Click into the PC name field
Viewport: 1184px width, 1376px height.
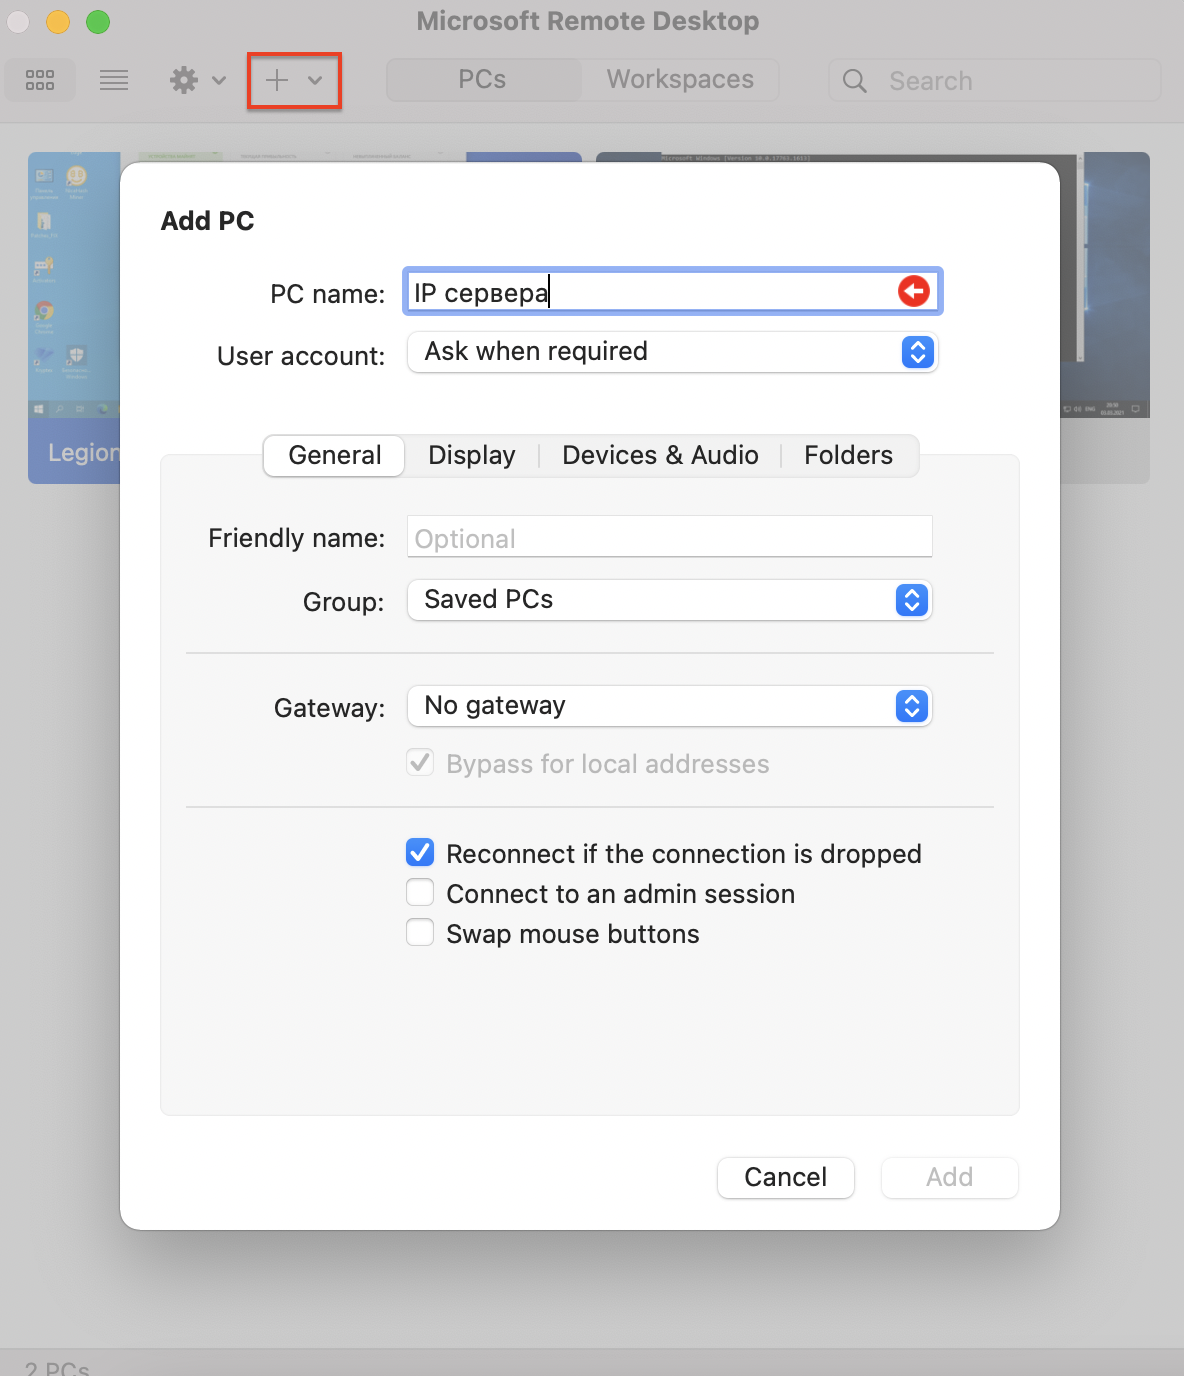tap(672, 292)
